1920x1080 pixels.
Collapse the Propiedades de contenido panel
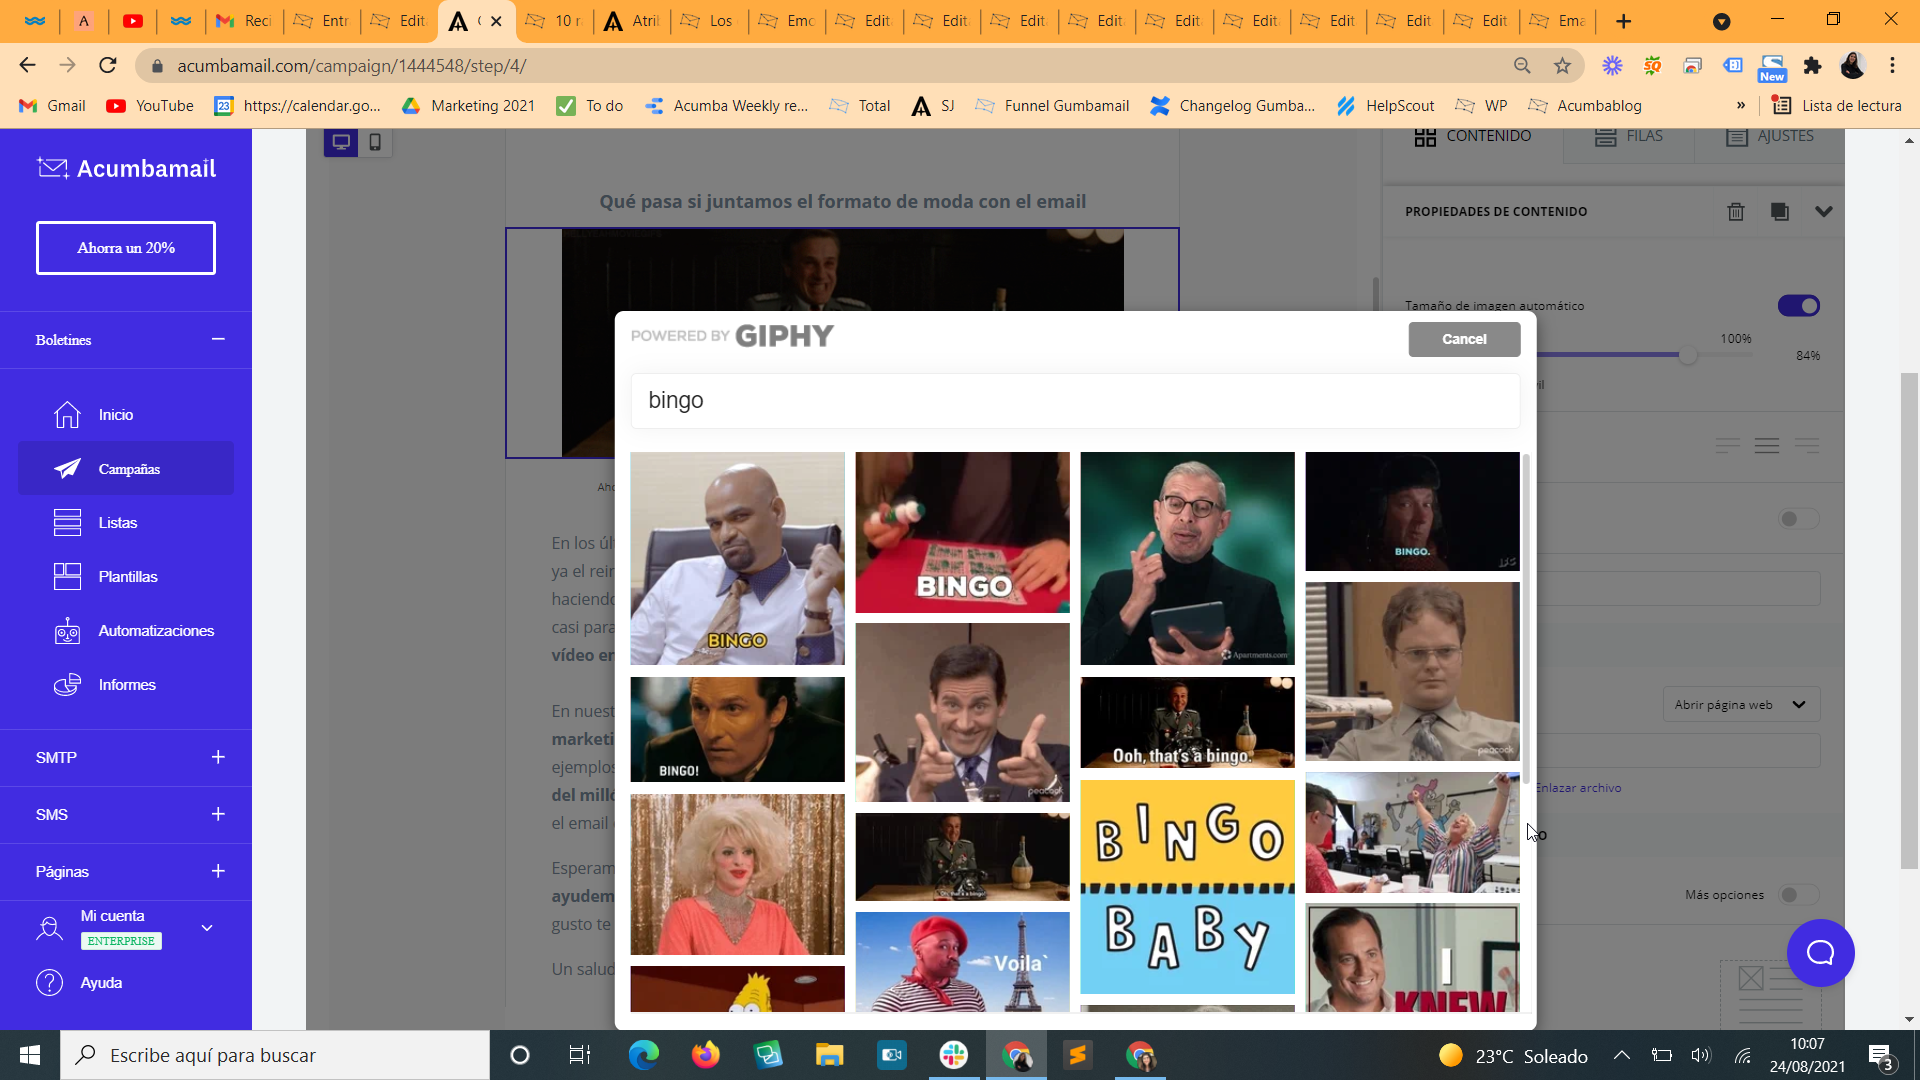pos(1824,211)
